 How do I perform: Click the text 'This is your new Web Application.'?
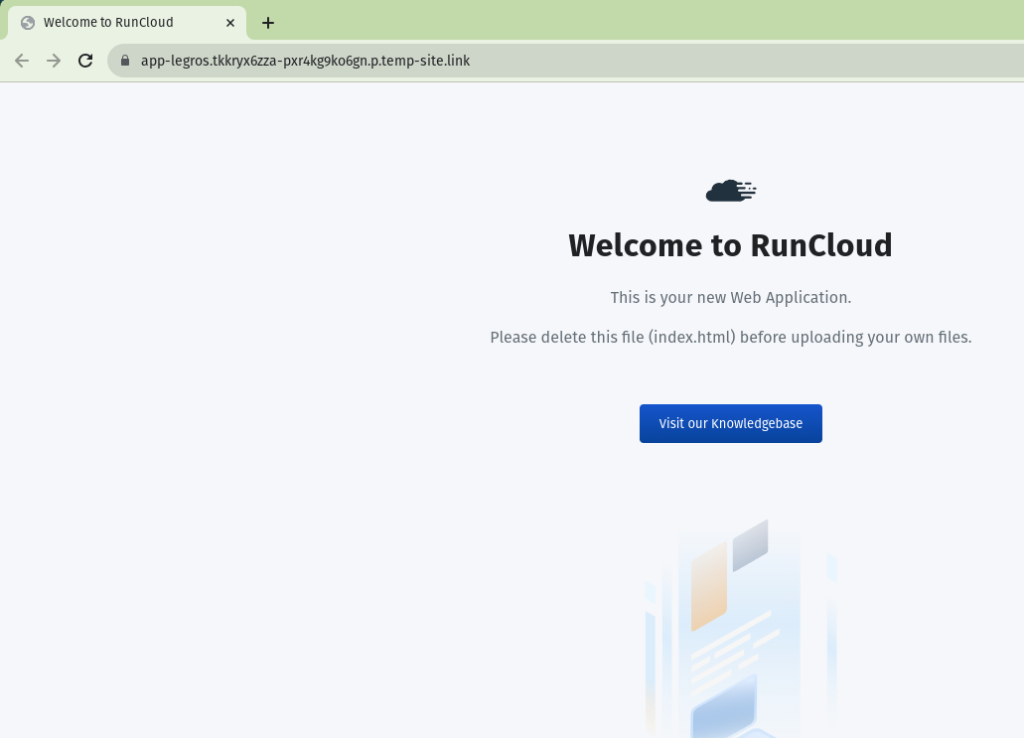coord(731,297)
